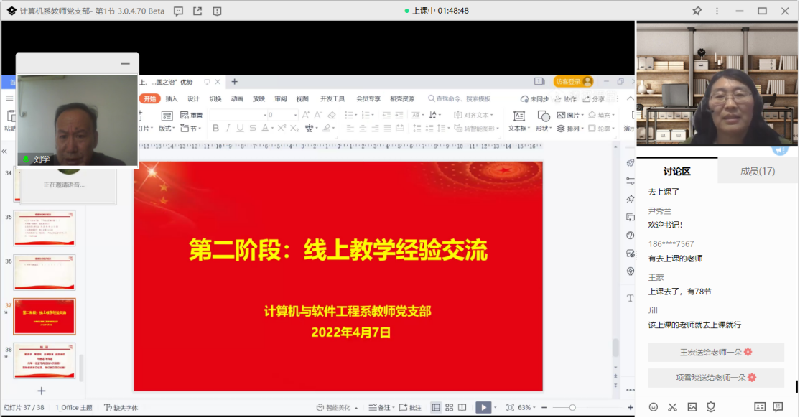This screenshot has width=800, height=417.
Task: Start slideshow with the play button
Action: 483,407
